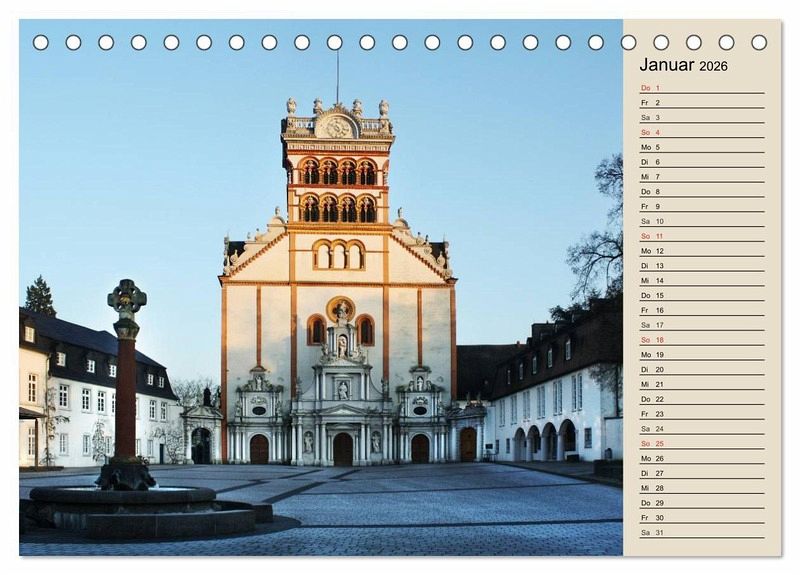Select the So 25 Sunday row
This screenshot has width=800, height=575.
point(700,443)
